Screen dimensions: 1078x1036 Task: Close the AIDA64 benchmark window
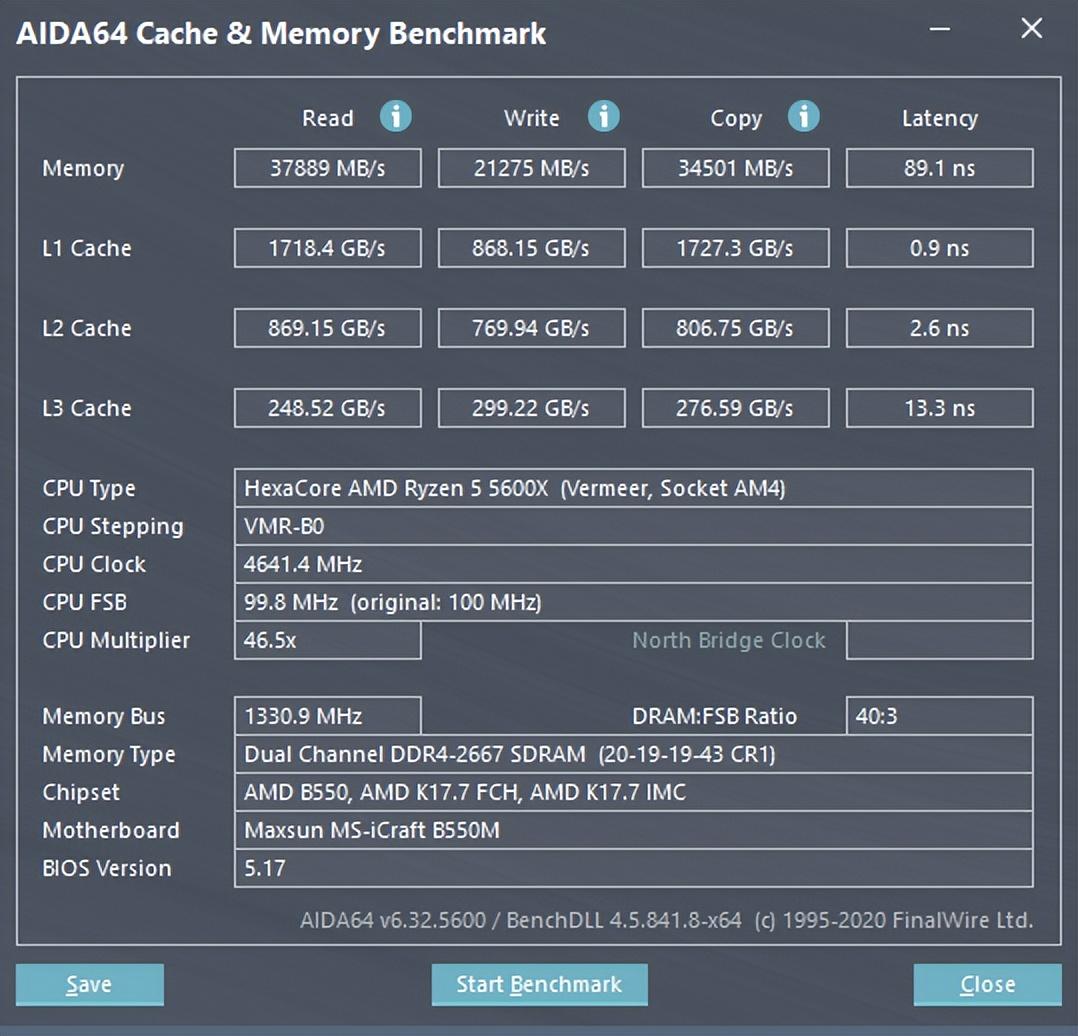point(986,984)
